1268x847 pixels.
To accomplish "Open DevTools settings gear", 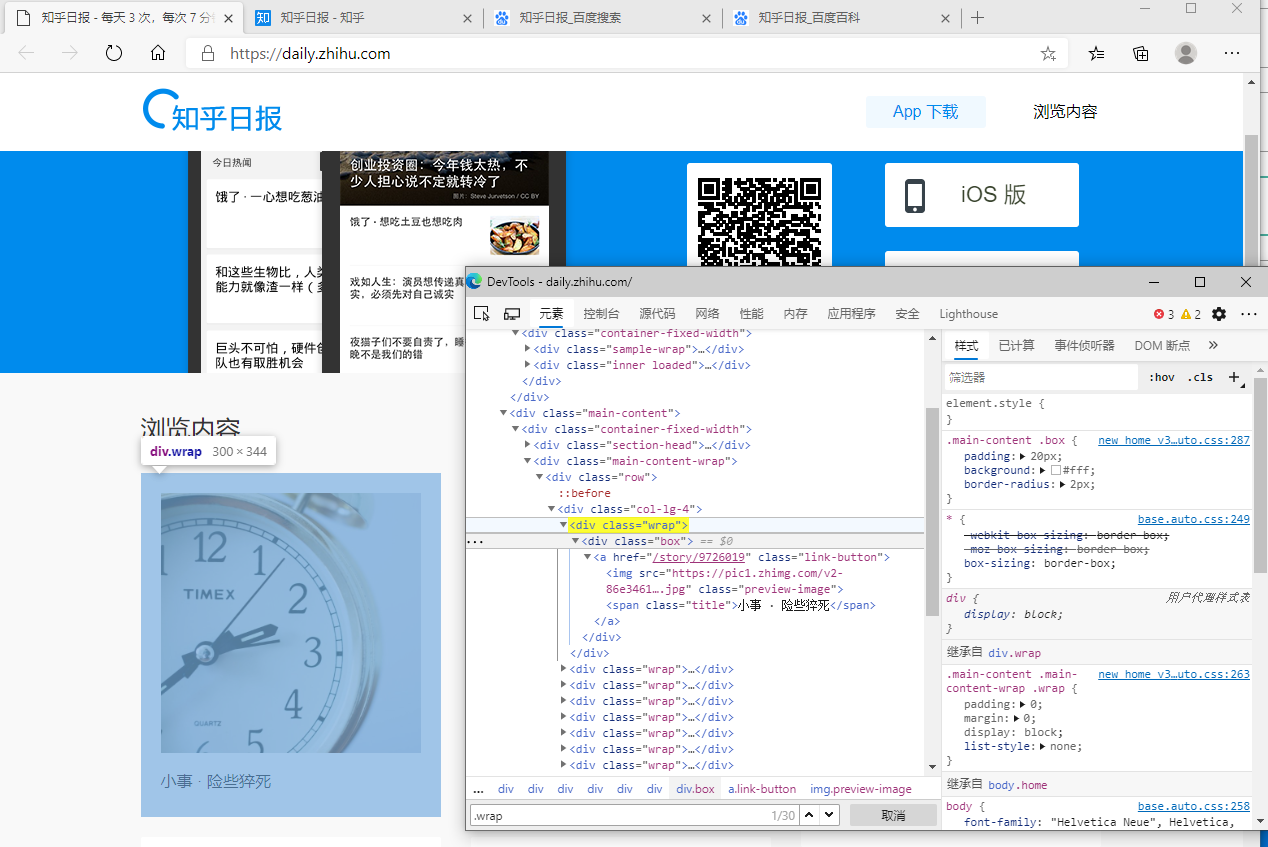I will click(1219, 314).
